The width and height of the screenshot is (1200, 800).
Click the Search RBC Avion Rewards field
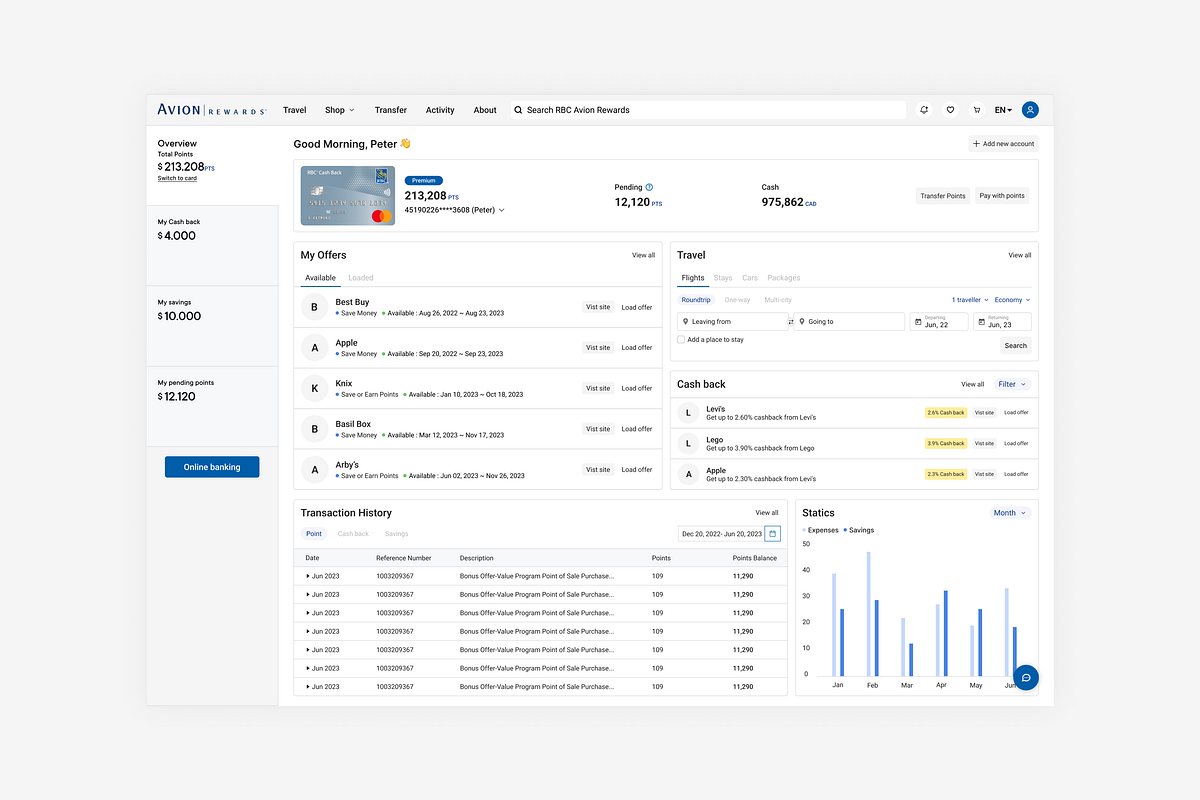tap(708, 110)
